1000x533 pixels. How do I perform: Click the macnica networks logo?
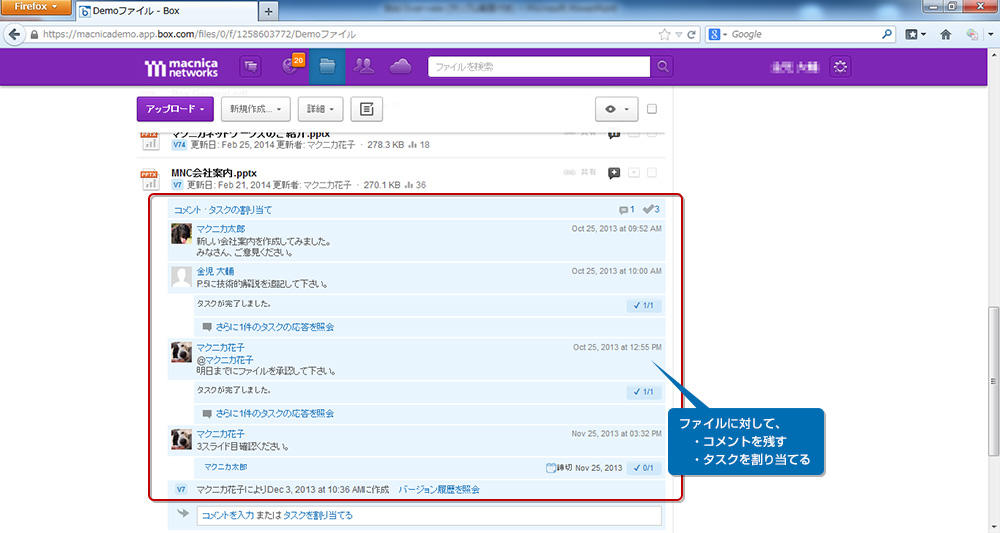(181, 67)
